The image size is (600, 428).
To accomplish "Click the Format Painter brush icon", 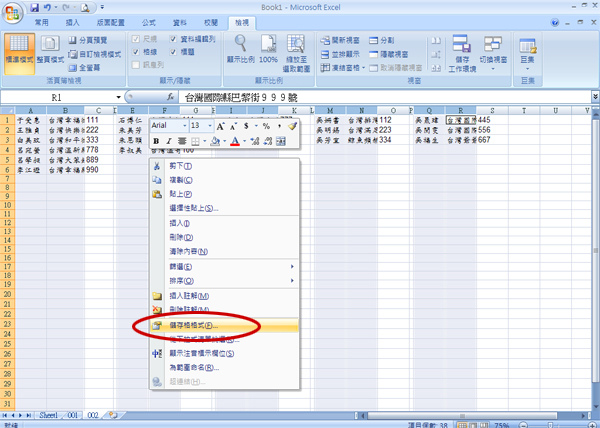I will (x=292, y=126).
